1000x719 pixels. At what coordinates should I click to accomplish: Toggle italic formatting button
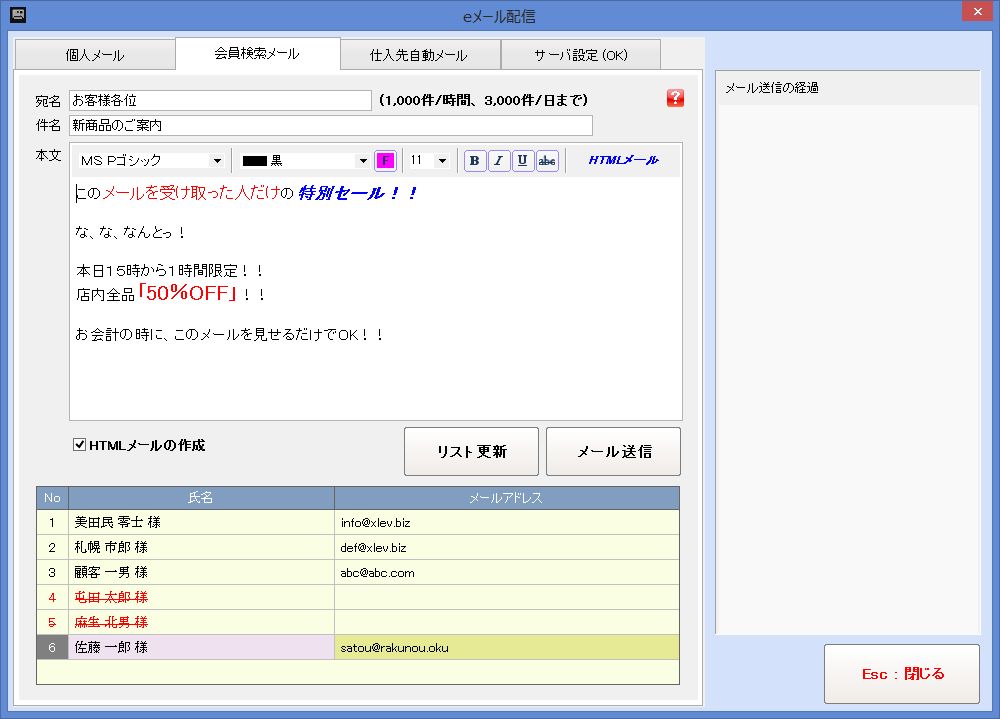(499, 161)
